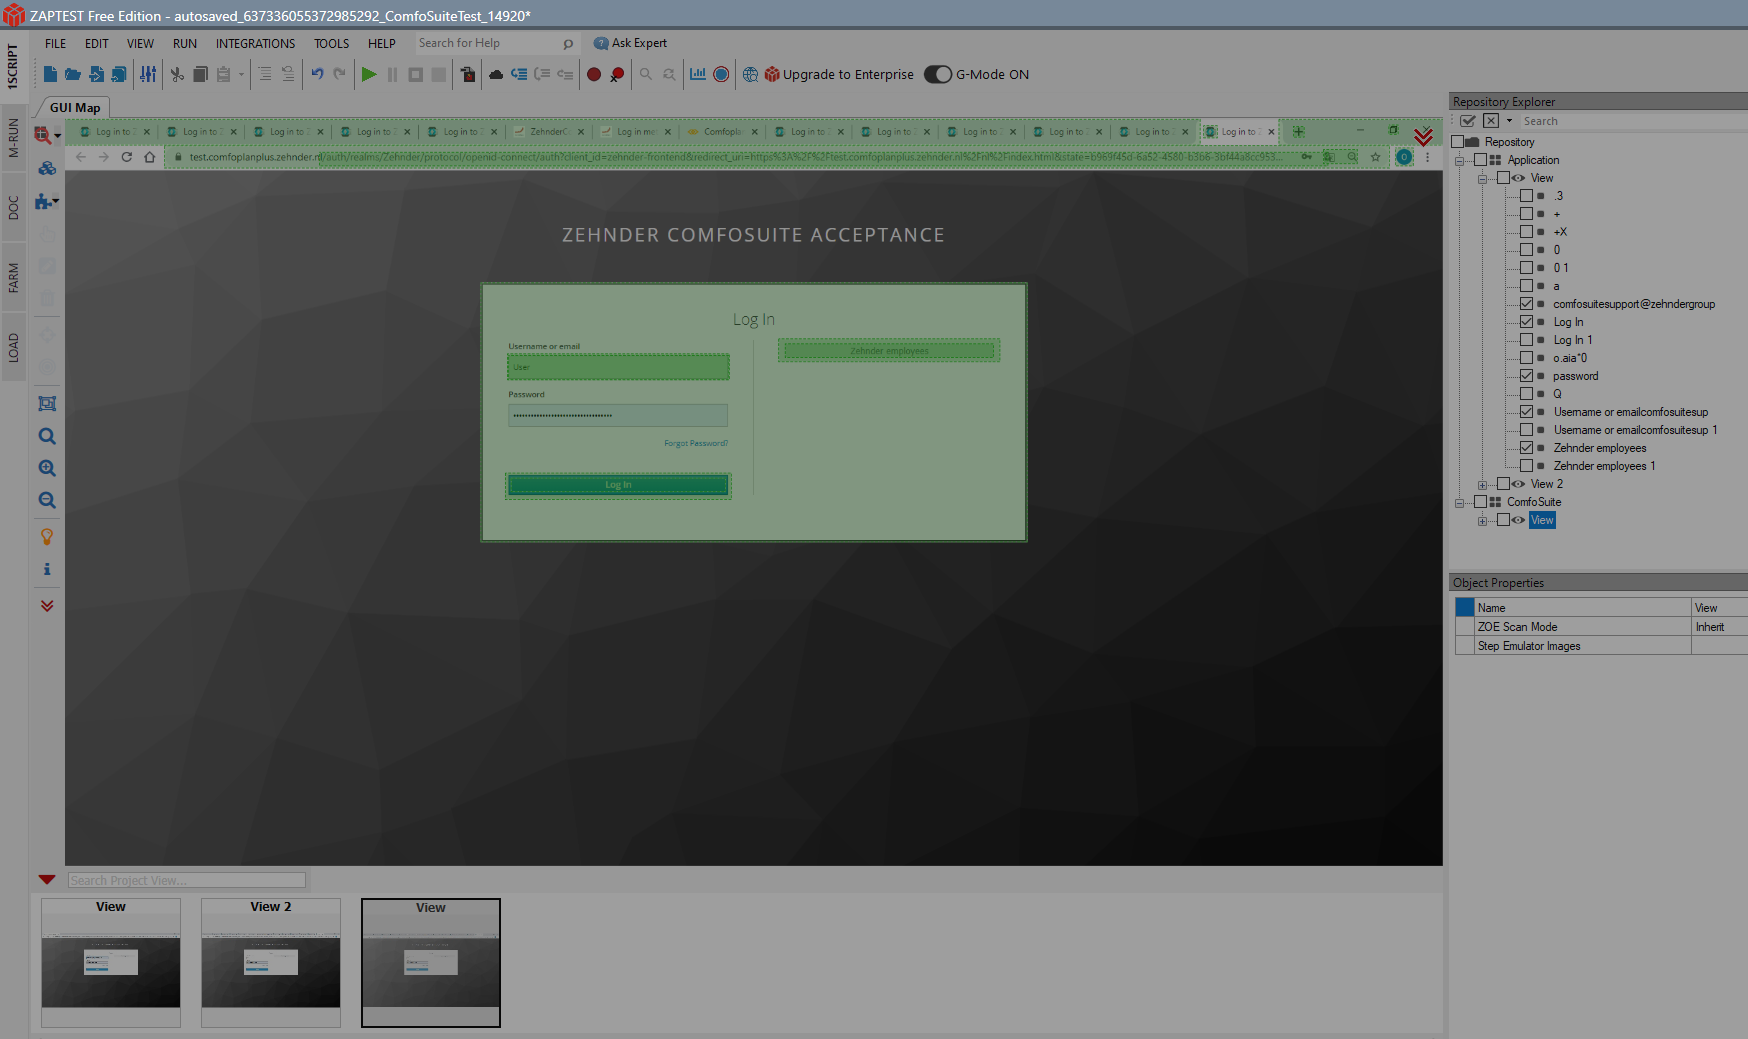Click Upgrade to Enterprise
This screenshot has height=1039, width=1748.
839,74
